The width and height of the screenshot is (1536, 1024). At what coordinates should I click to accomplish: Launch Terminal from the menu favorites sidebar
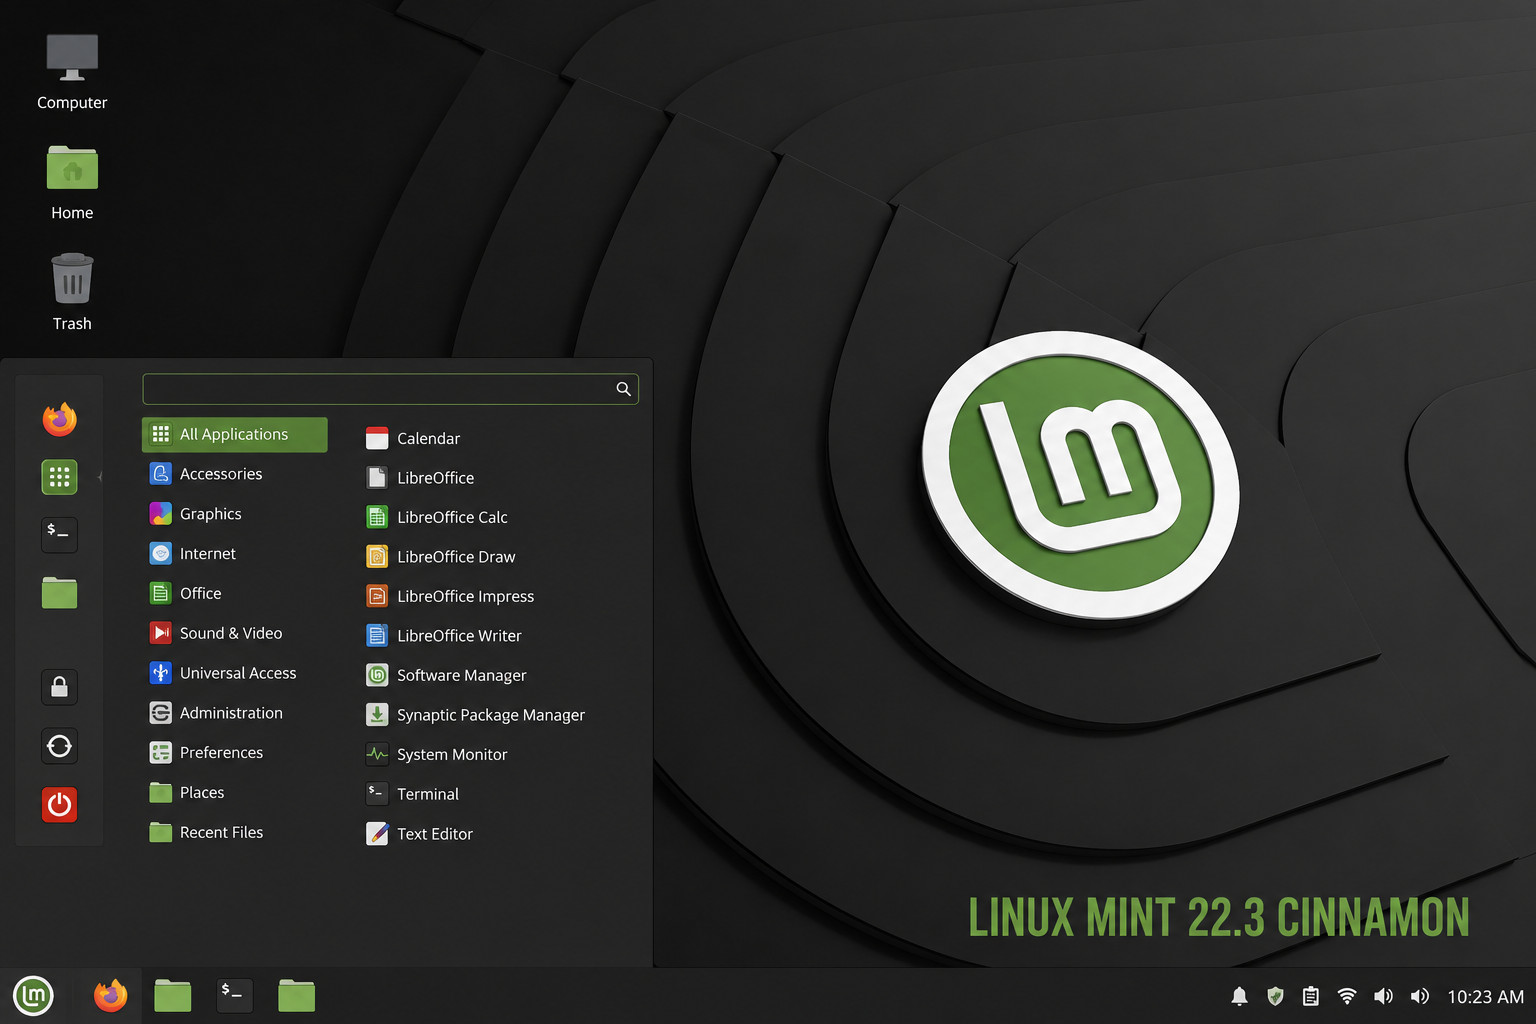point(59,534)
